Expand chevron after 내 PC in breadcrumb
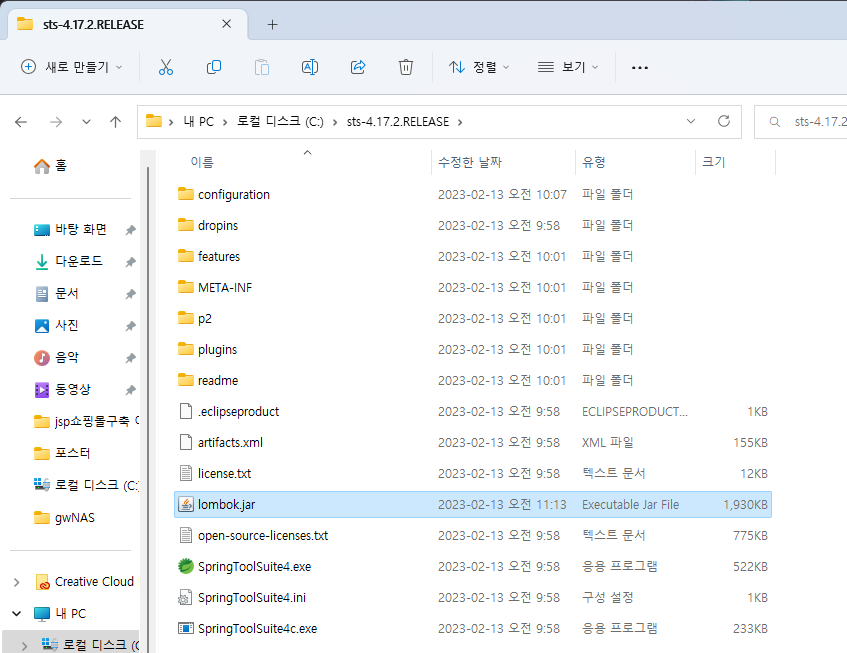Viewport: 847px width, 653px height. coord(224,122)
